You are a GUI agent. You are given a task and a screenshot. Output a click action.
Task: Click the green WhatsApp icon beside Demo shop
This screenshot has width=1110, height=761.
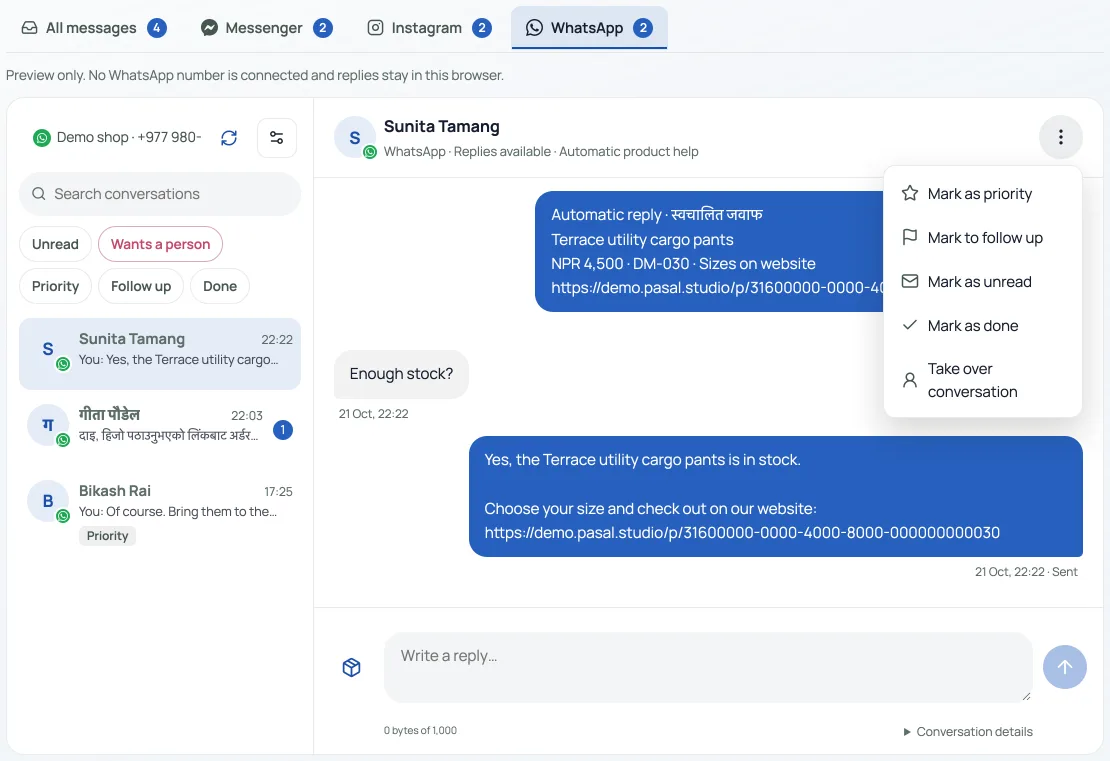pos(42,137)
